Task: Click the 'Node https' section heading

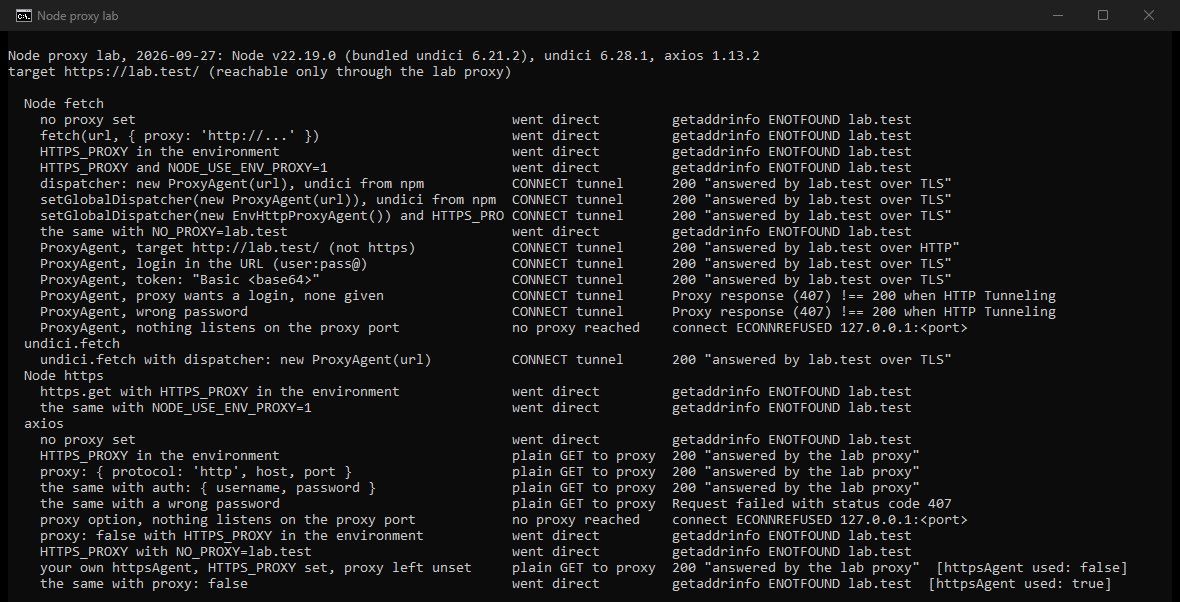Action: click(64, 375)
